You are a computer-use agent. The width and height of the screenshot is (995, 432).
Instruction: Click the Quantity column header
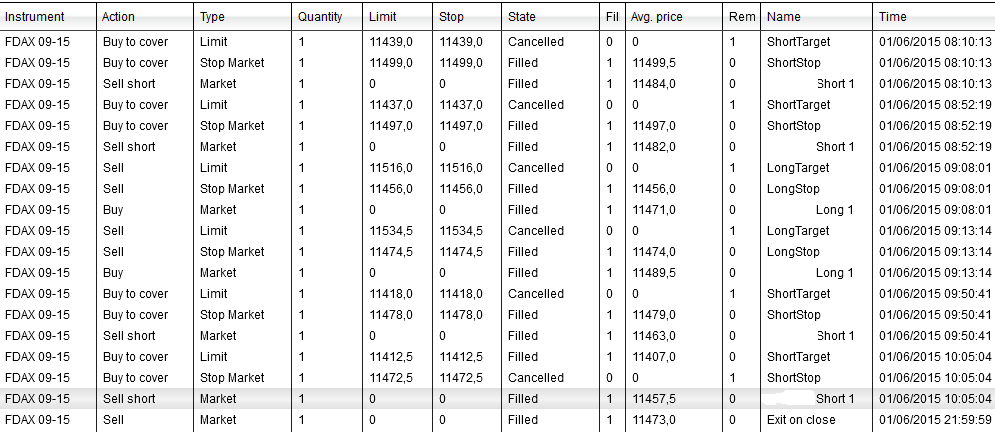[320, 17]
